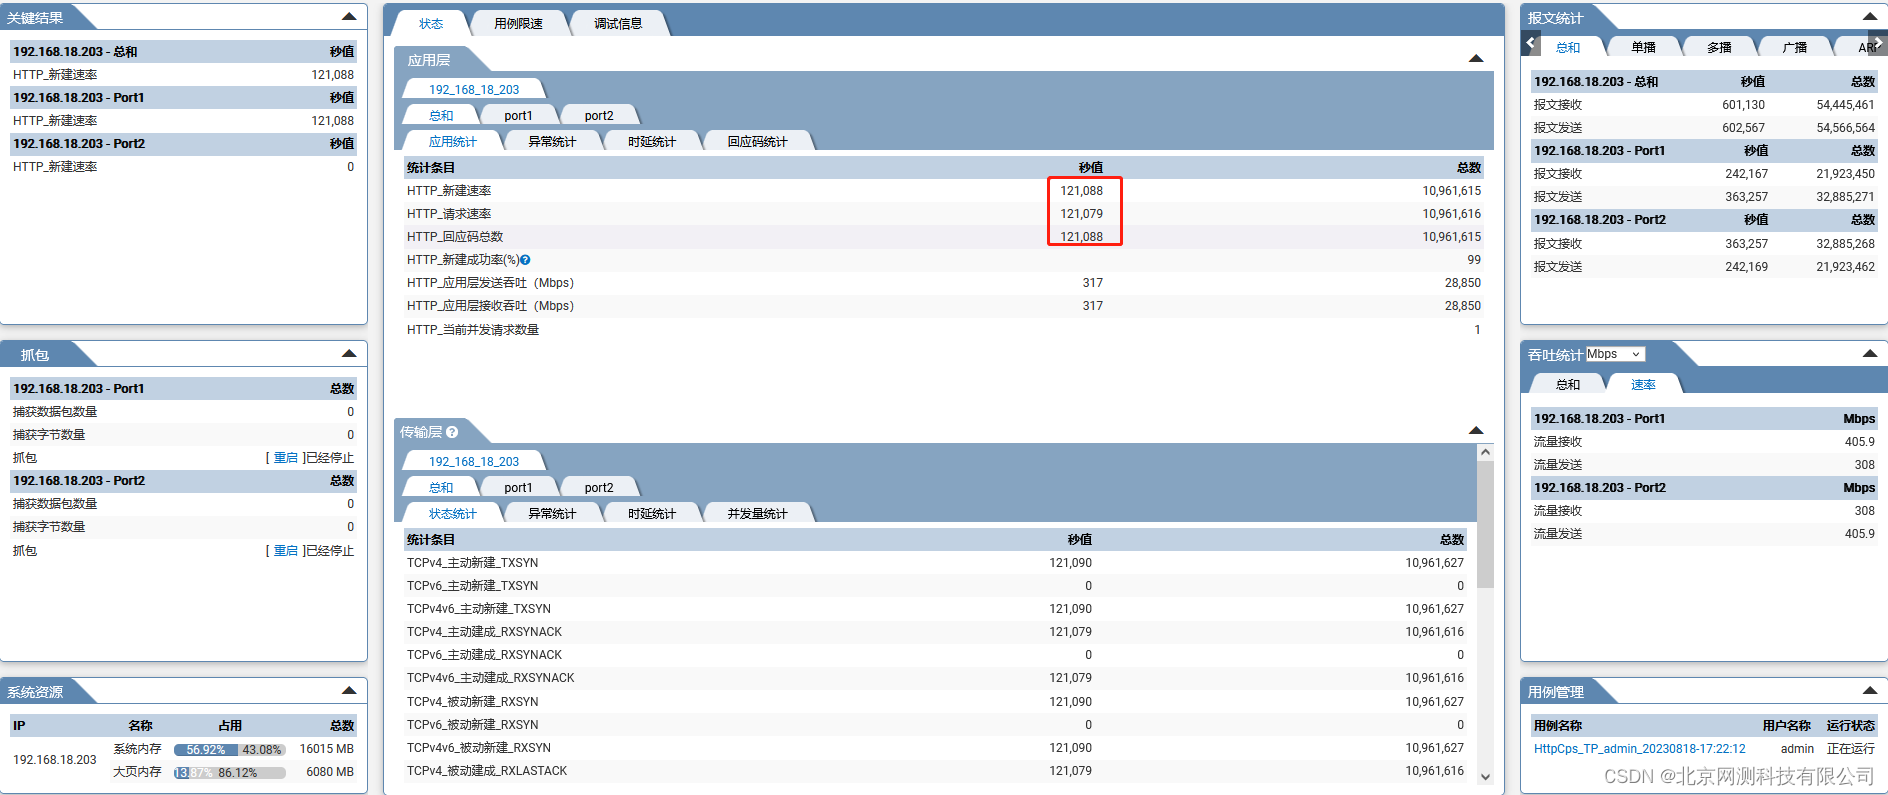Click 捕获字节数量 row under Port1

(183, 435)
